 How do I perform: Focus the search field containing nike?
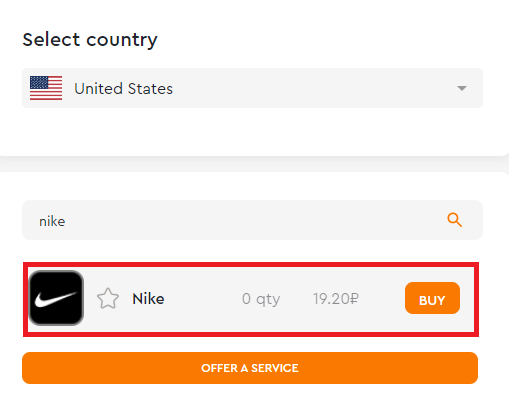[252, 220]
